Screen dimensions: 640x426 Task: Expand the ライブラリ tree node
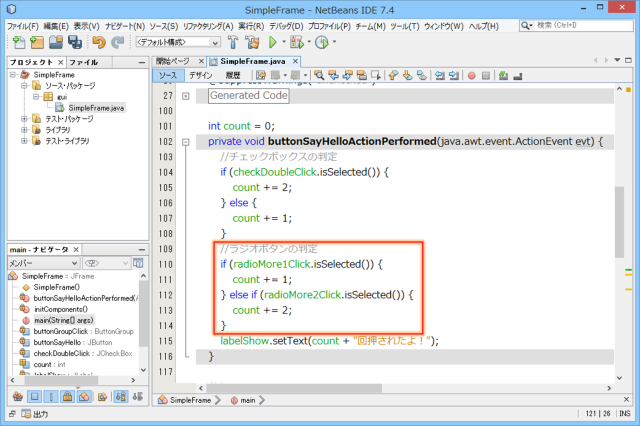[24, 130]
